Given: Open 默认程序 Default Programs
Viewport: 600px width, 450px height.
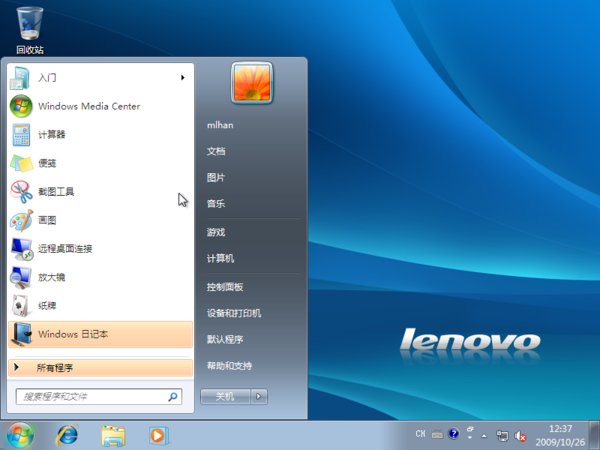Looking at the screenshot, I should [x=225, y=339].
